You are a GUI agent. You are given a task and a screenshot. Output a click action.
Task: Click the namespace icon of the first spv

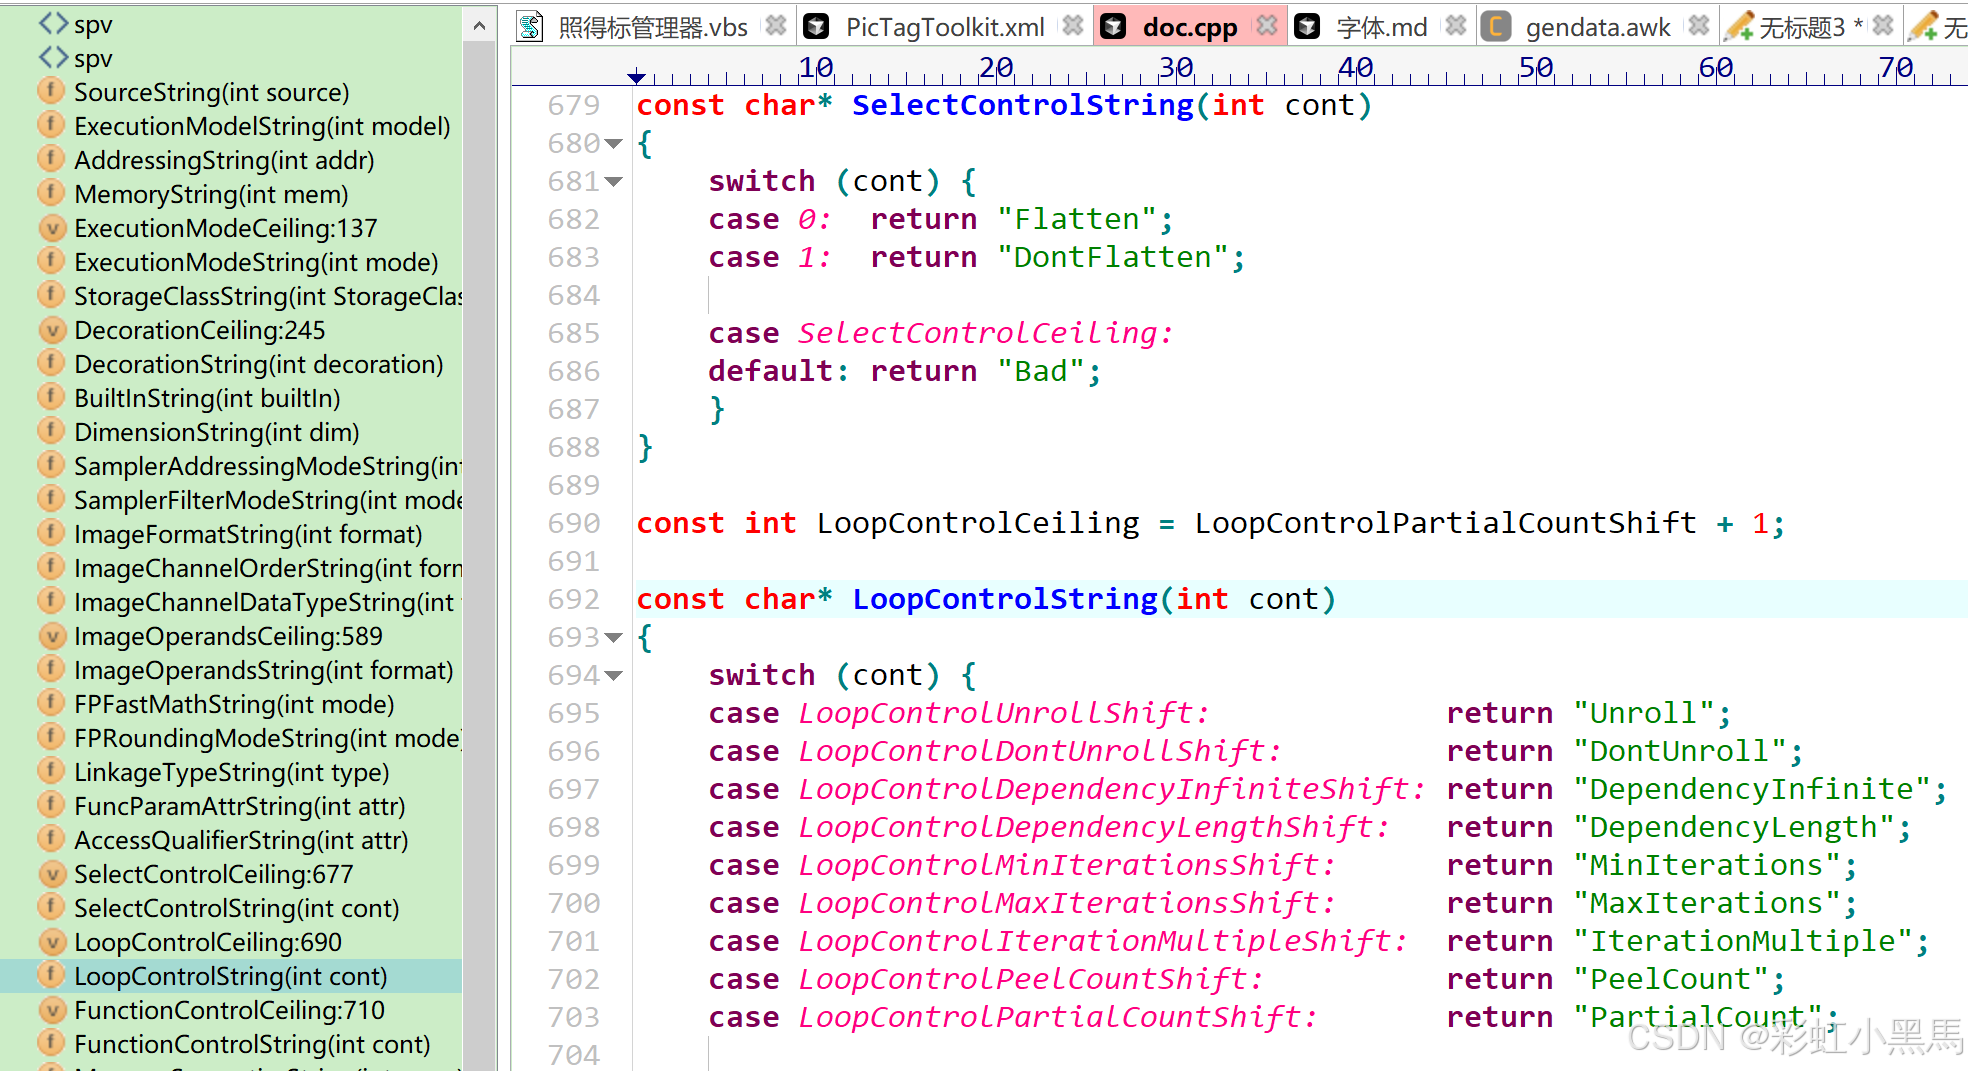point(53,23)
